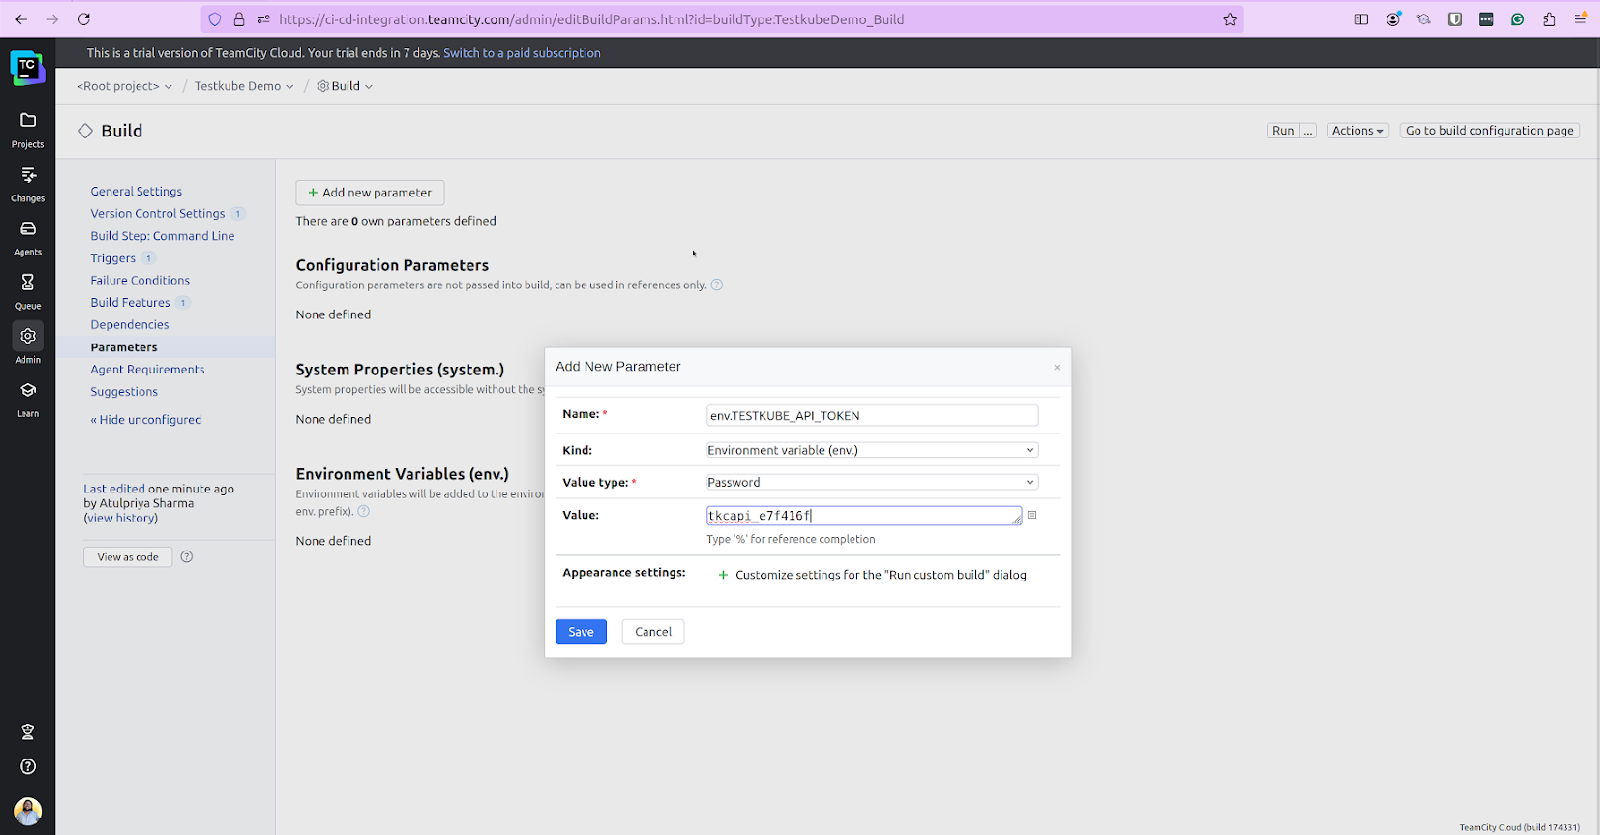Bookmark this page with the star icon
Image resolution: width=1600 pixels, height=835 pixels.
point(1230,19)
